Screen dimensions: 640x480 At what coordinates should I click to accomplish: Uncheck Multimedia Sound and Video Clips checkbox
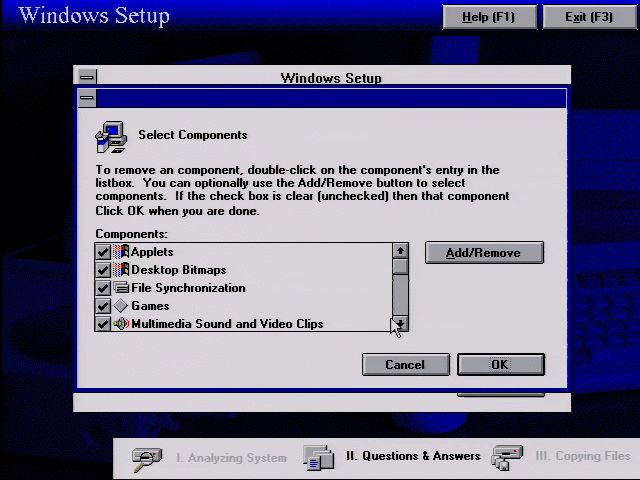coord(103,324)
